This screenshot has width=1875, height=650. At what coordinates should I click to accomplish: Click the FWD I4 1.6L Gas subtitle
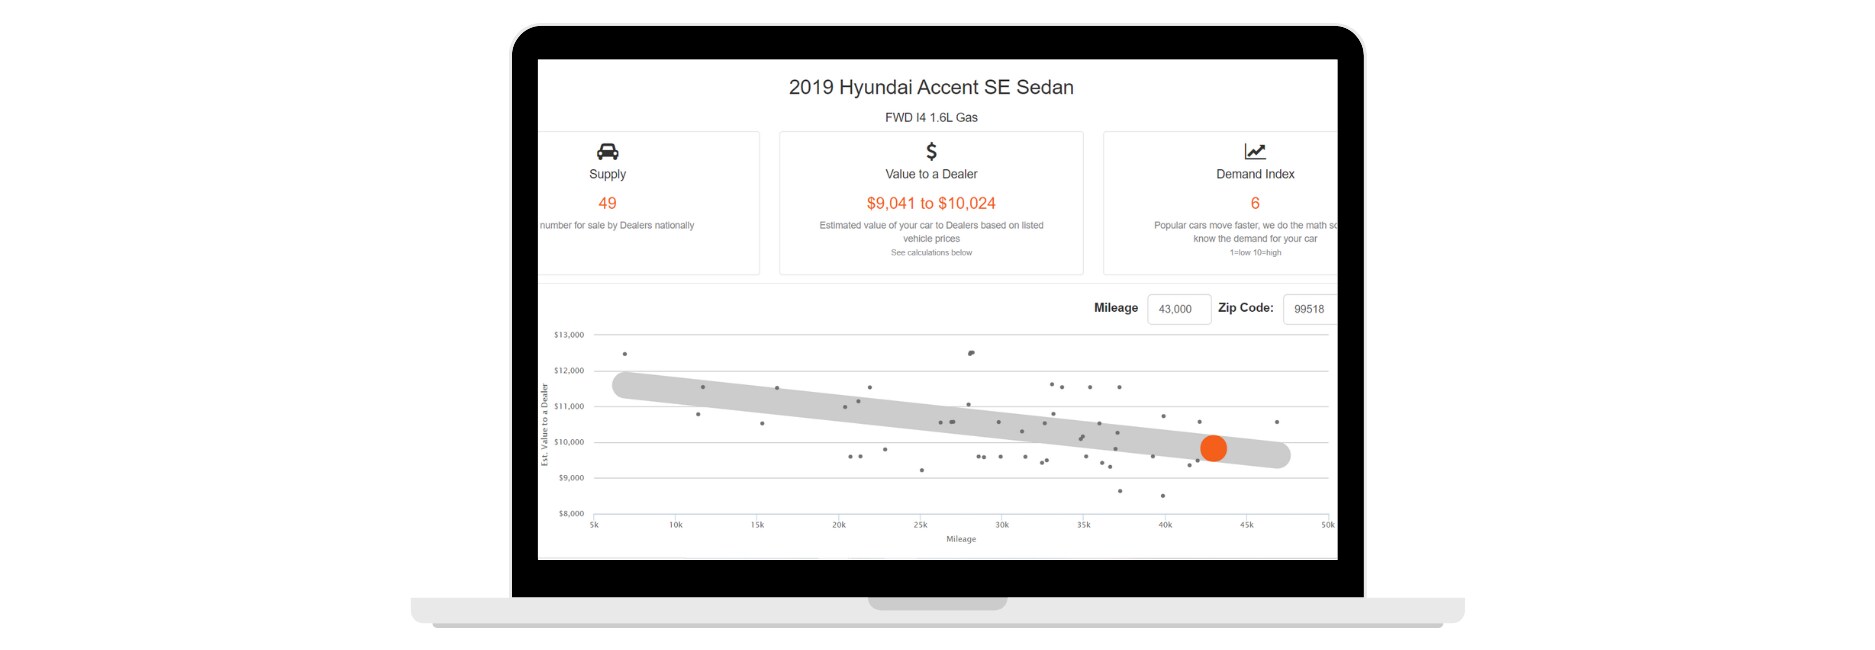tap(931, 117)
